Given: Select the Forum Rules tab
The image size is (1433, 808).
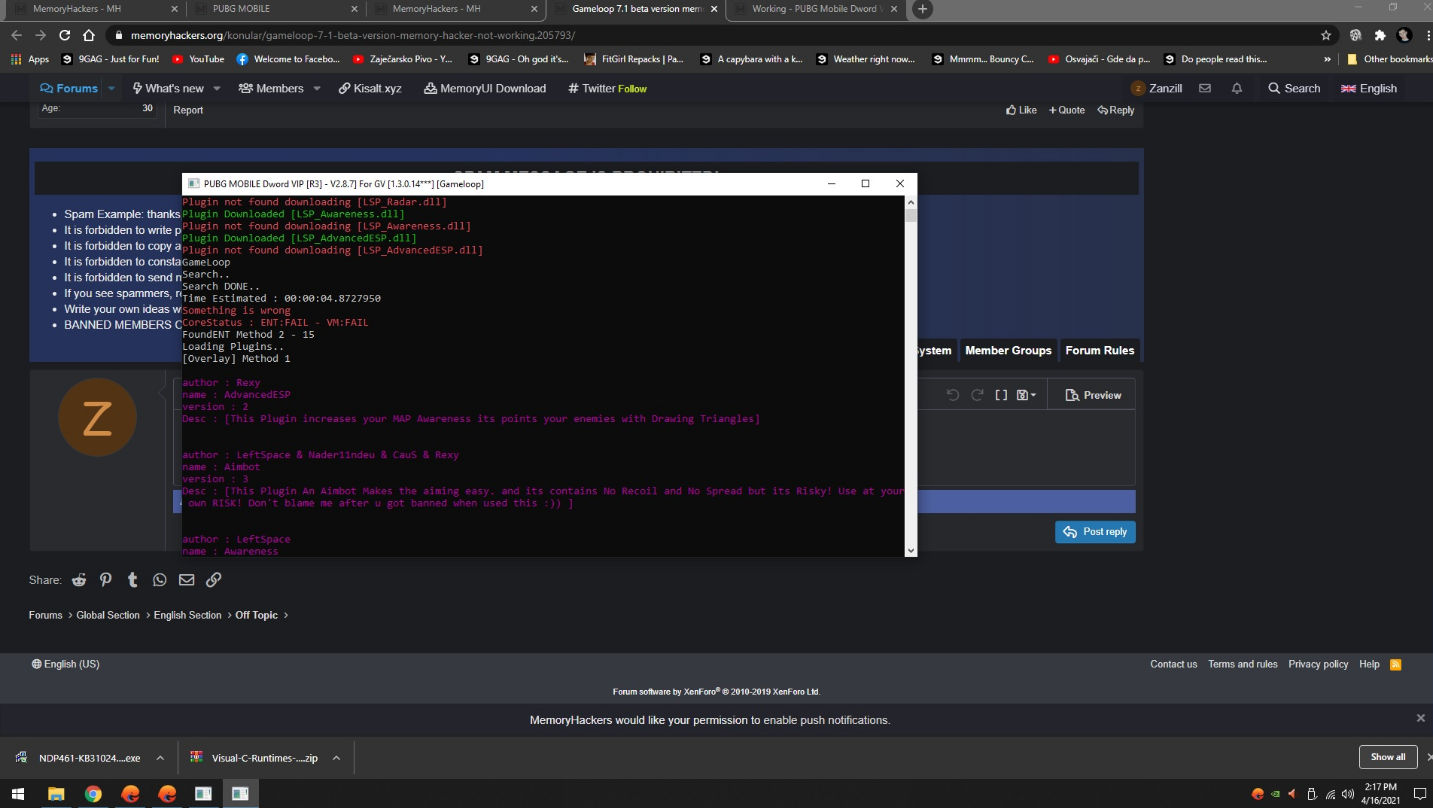Looking at the screenshot, I should click(x=1100, y=350).
